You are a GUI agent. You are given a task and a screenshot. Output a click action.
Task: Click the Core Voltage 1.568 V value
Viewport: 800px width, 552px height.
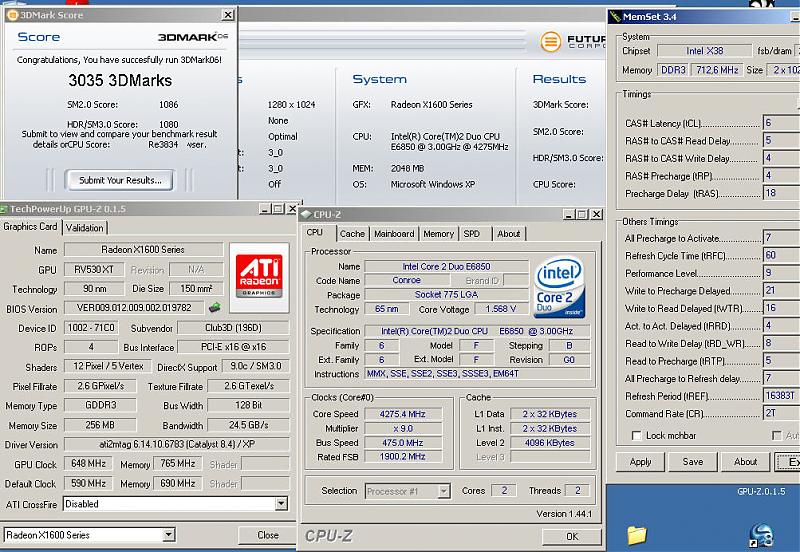501,309
